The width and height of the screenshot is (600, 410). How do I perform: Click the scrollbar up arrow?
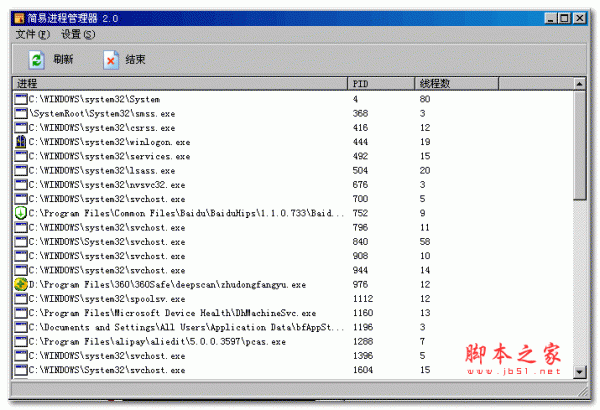tap(580, 84)
